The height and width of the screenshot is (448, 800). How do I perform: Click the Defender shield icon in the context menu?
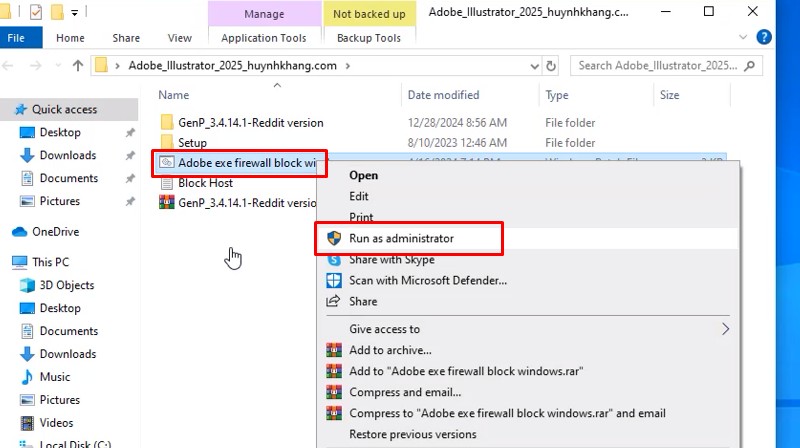tap(334, 280)
